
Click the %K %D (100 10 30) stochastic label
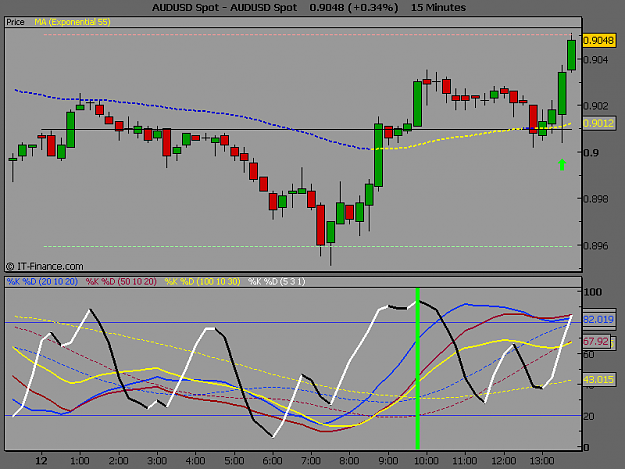click(202, 282)
